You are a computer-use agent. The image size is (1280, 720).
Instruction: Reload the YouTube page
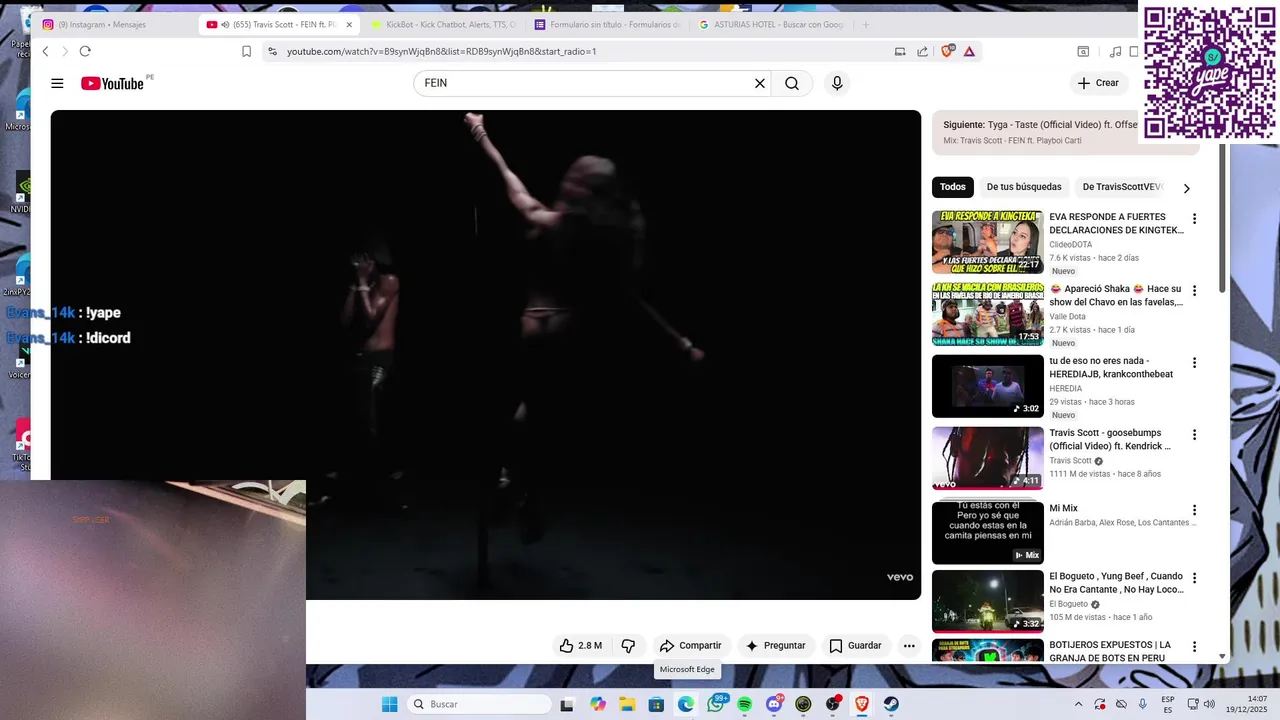85,51
